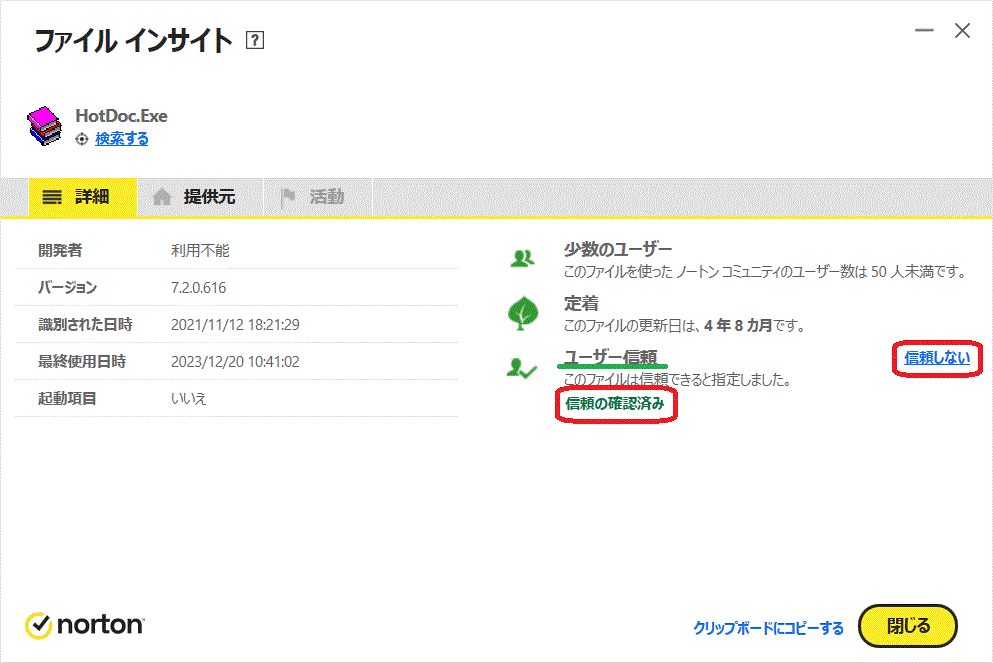Screen dimensions: 993x663
Task: Close the window with the X button
Action: (x=963, y=30)
